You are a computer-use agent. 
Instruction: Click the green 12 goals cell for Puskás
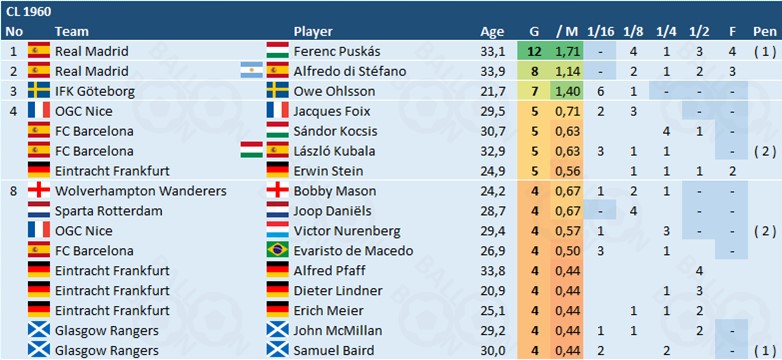click(534, 51)
